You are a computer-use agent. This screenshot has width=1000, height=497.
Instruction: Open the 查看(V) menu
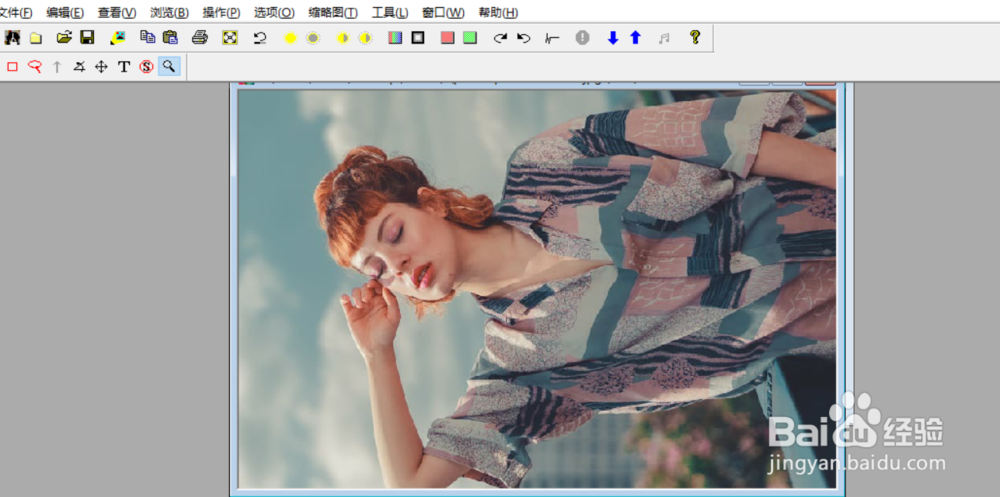click(x=117, y=13)
